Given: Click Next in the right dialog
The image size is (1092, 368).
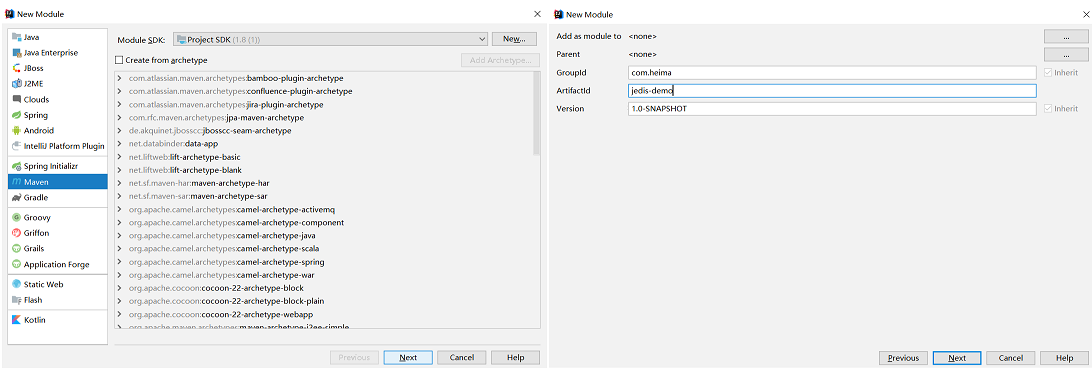Looking at the screenshot, I should [x=958, y=358].
